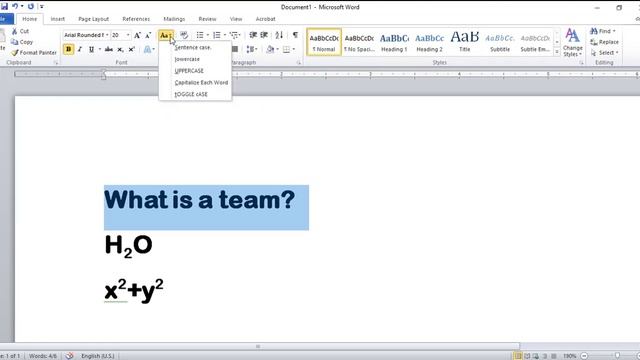
Task: Click the Sort icon in Paragraph group
Action: point(279,35)
